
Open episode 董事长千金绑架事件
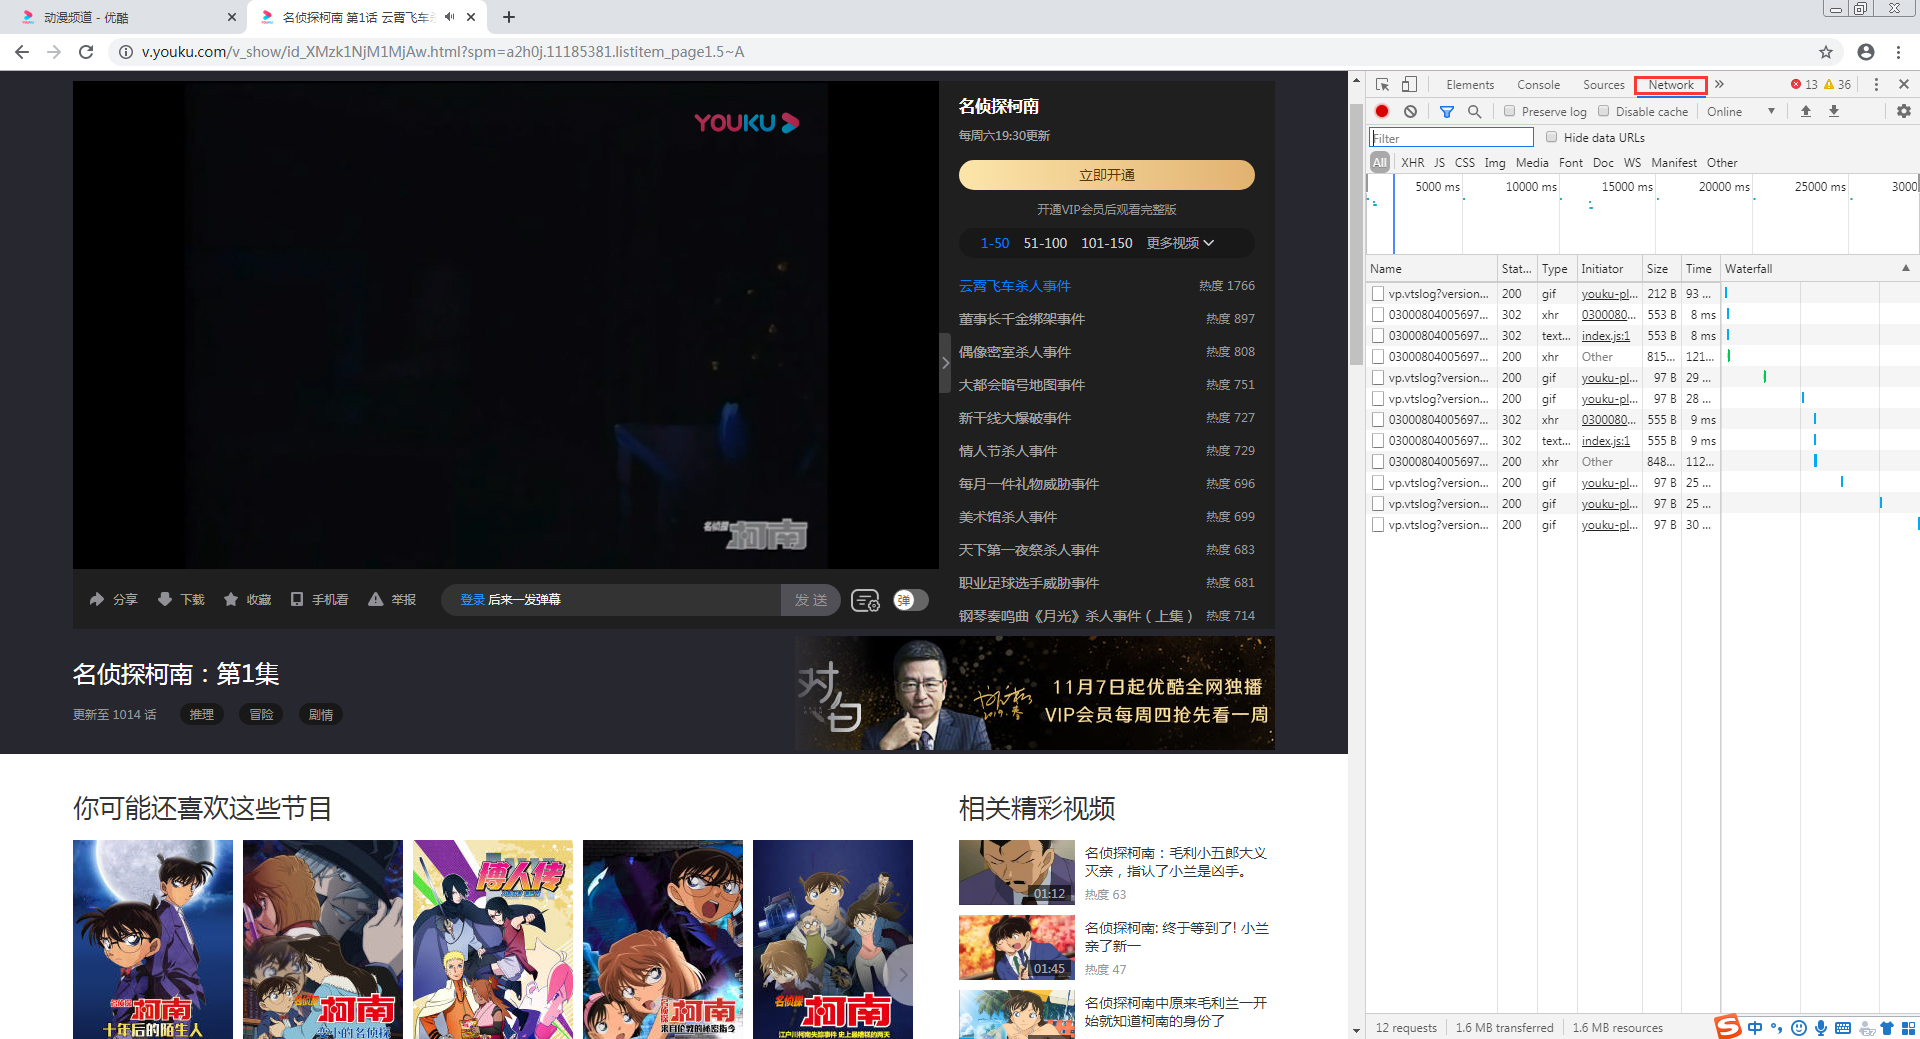(x=1021, y=319)
